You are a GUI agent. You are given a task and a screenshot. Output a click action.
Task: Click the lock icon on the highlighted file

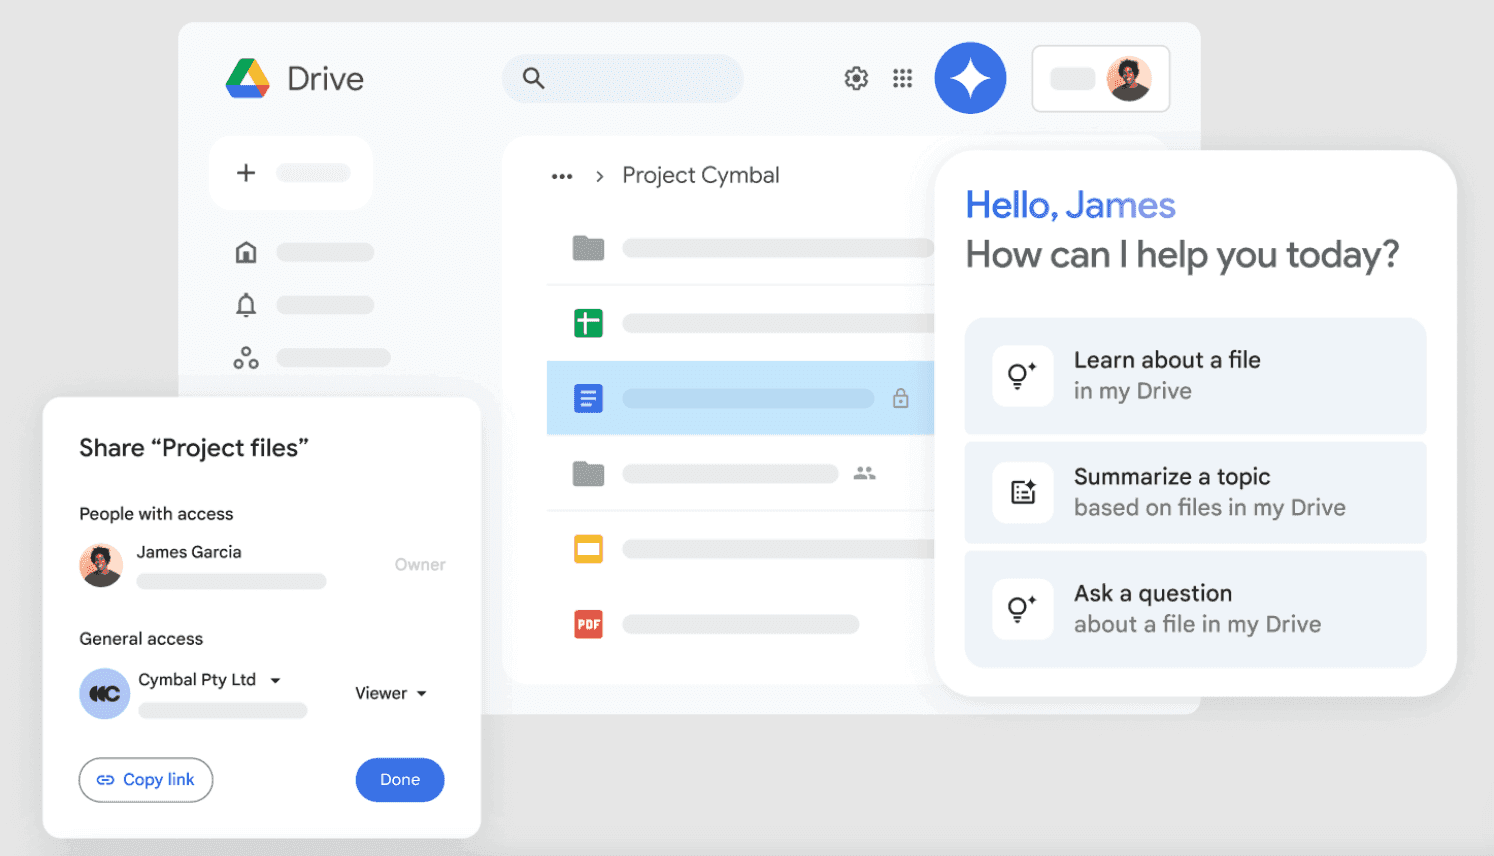point(900,398)
